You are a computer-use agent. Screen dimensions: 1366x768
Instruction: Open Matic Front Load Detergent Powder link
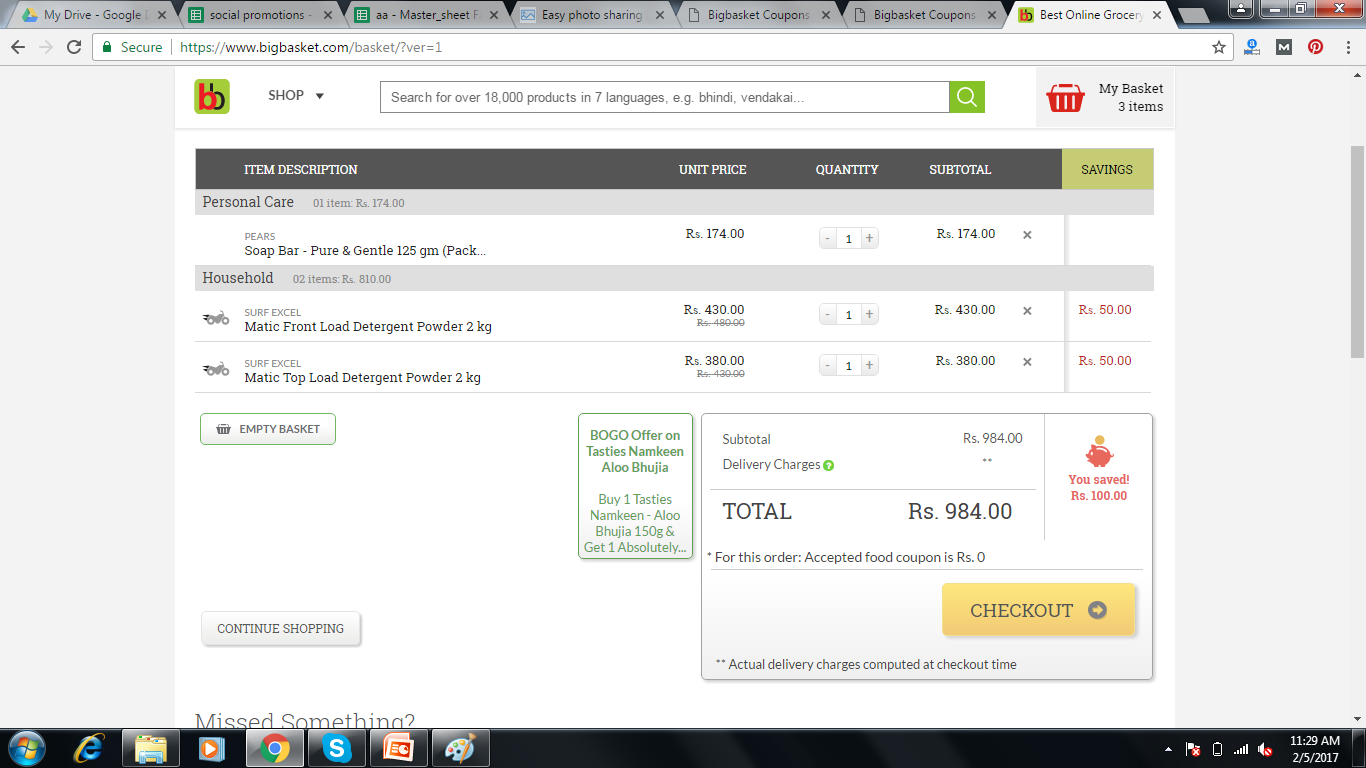click(368, 327)
